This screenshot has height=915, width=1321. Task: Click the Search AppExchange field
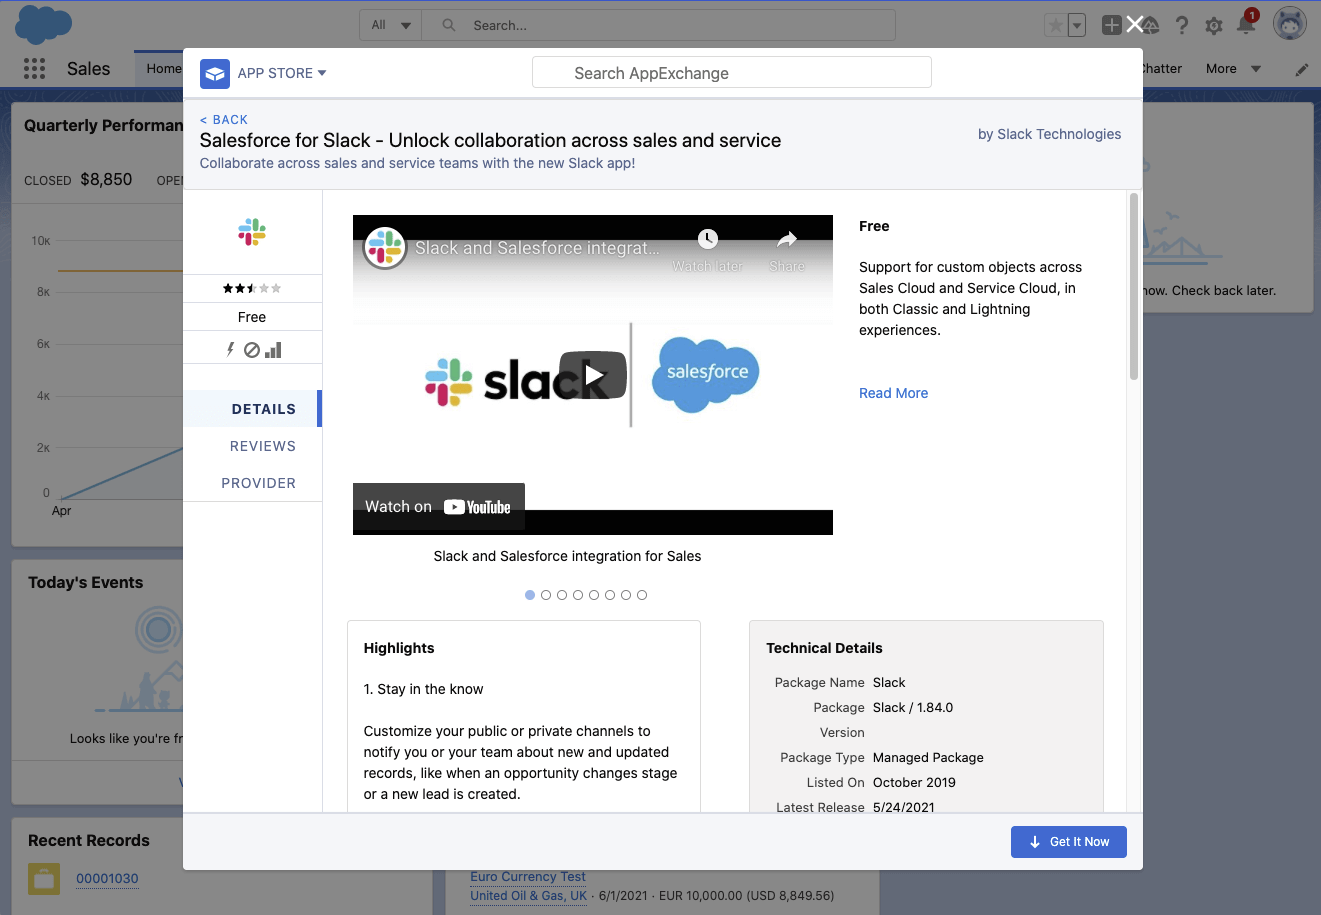click(732, 73)
